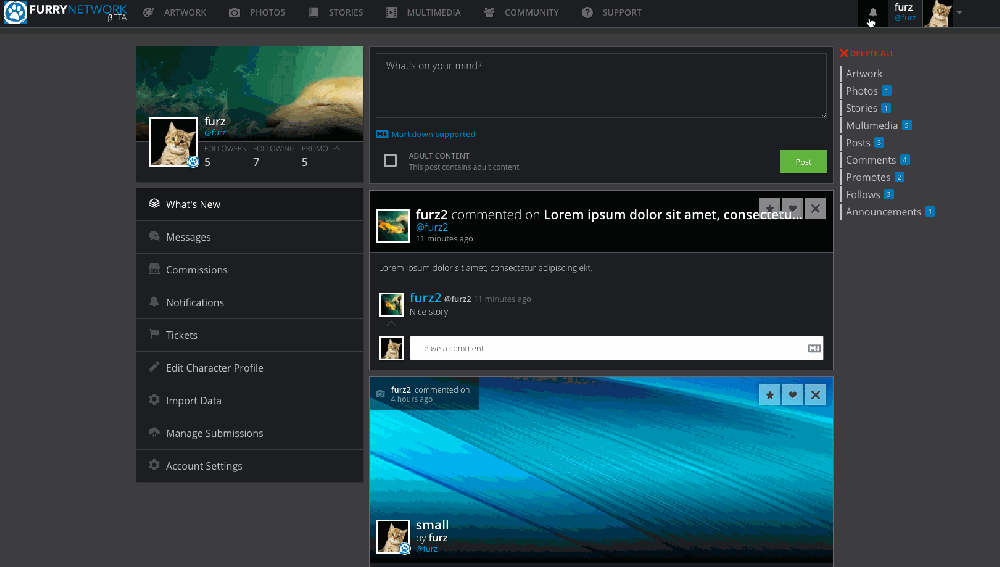Click the camera icon on photo notification

click(380, 394)
